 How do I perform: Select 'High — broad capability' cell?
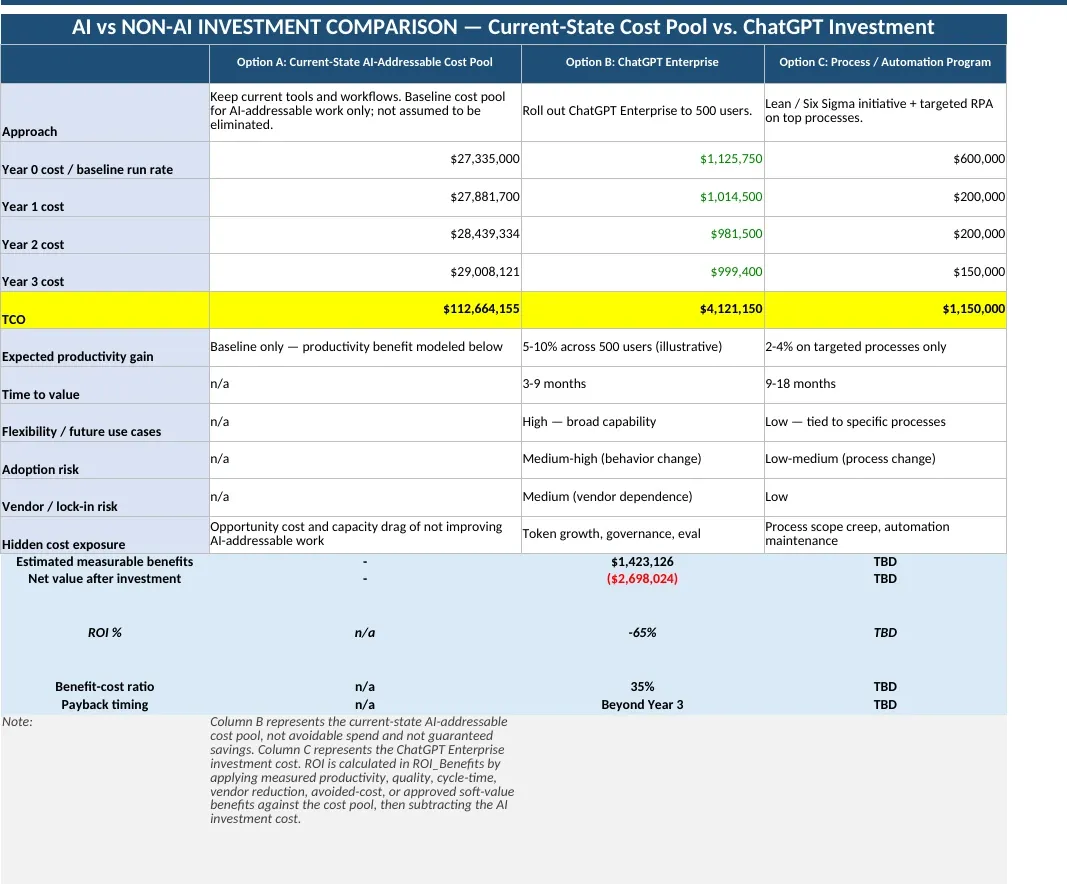tap(642, 422)
